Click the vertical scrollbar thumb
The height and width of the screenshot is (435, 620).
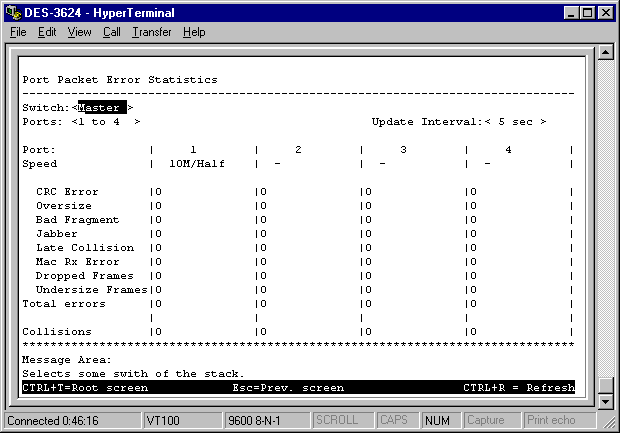[x=604, y=385]
